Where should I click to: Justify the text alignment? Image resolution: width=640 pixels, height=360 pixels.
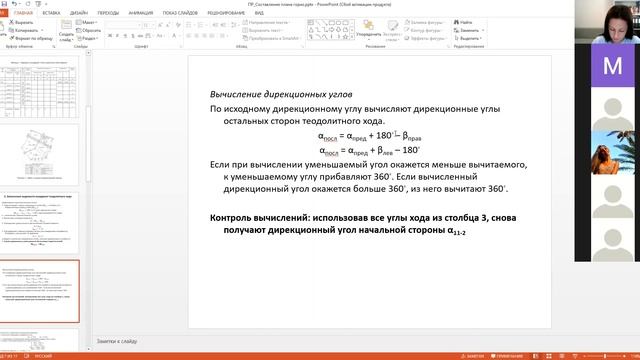212,36
